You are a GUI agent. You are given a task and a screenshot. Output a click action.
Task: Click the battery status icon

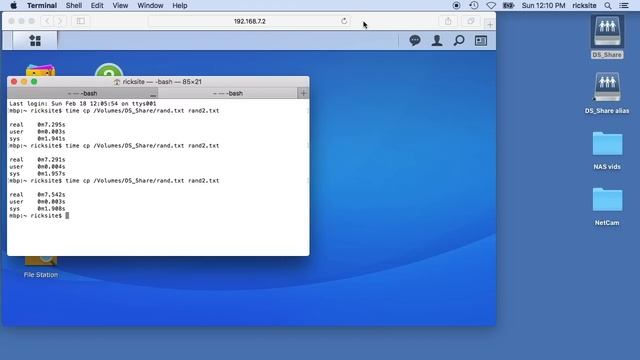(x=508, y=5)
